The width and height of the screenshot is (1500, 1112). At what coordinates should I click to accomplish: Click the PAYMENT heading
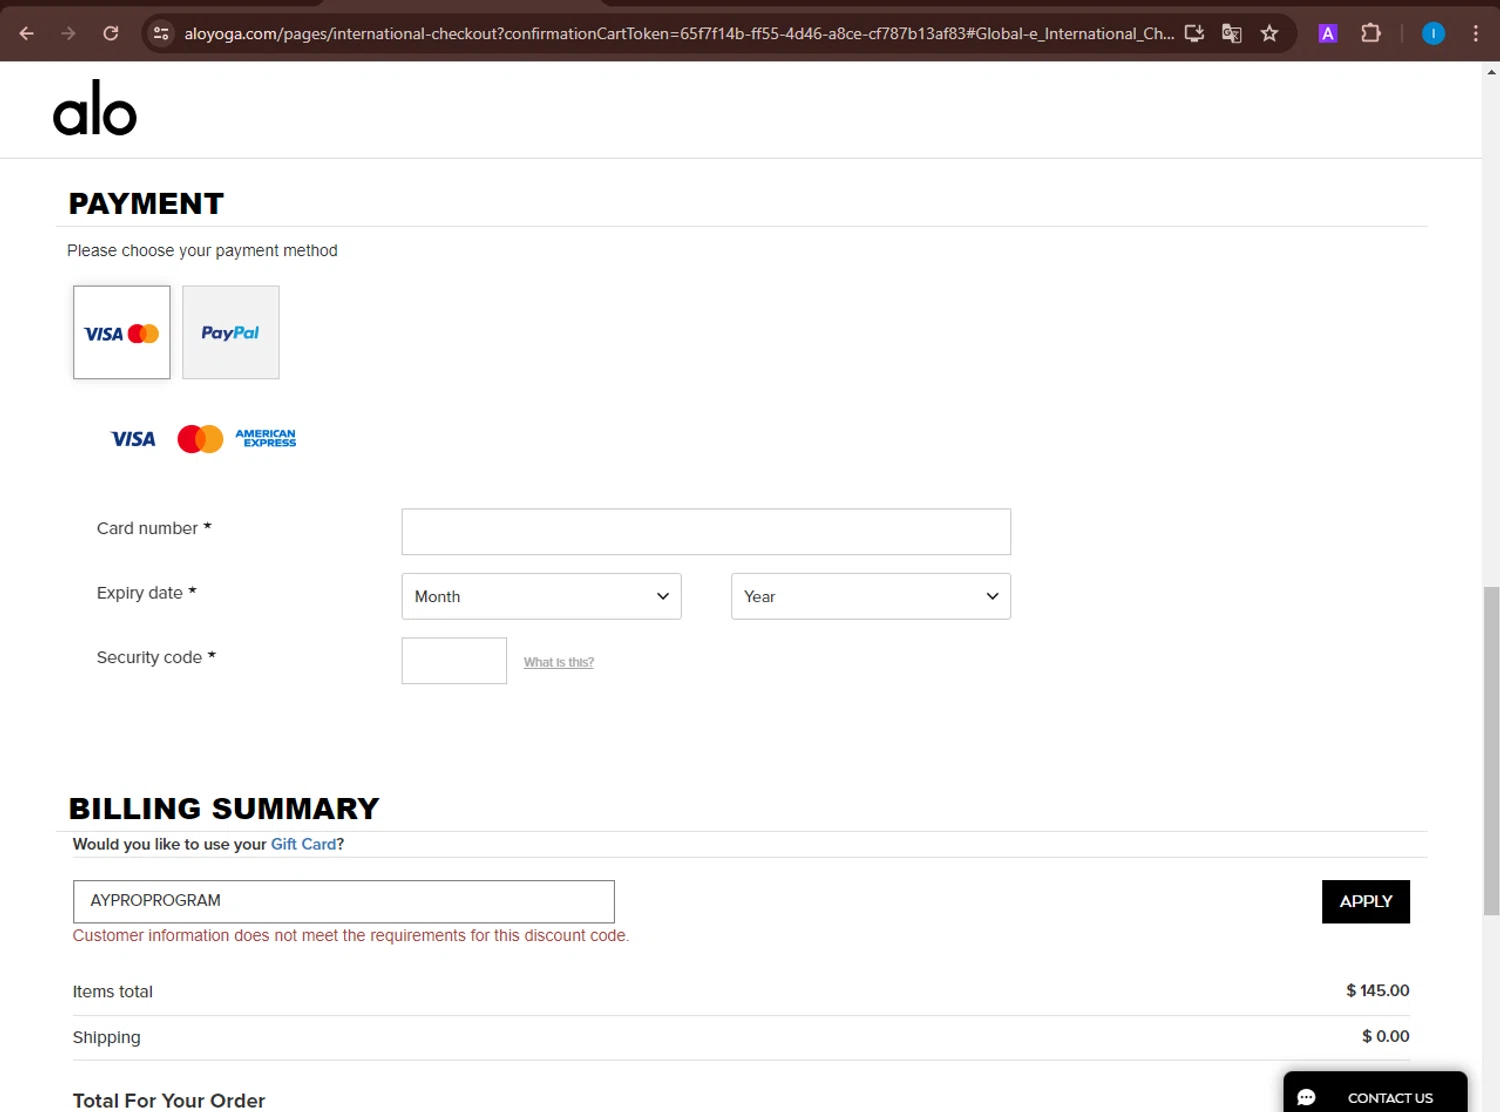146,203
